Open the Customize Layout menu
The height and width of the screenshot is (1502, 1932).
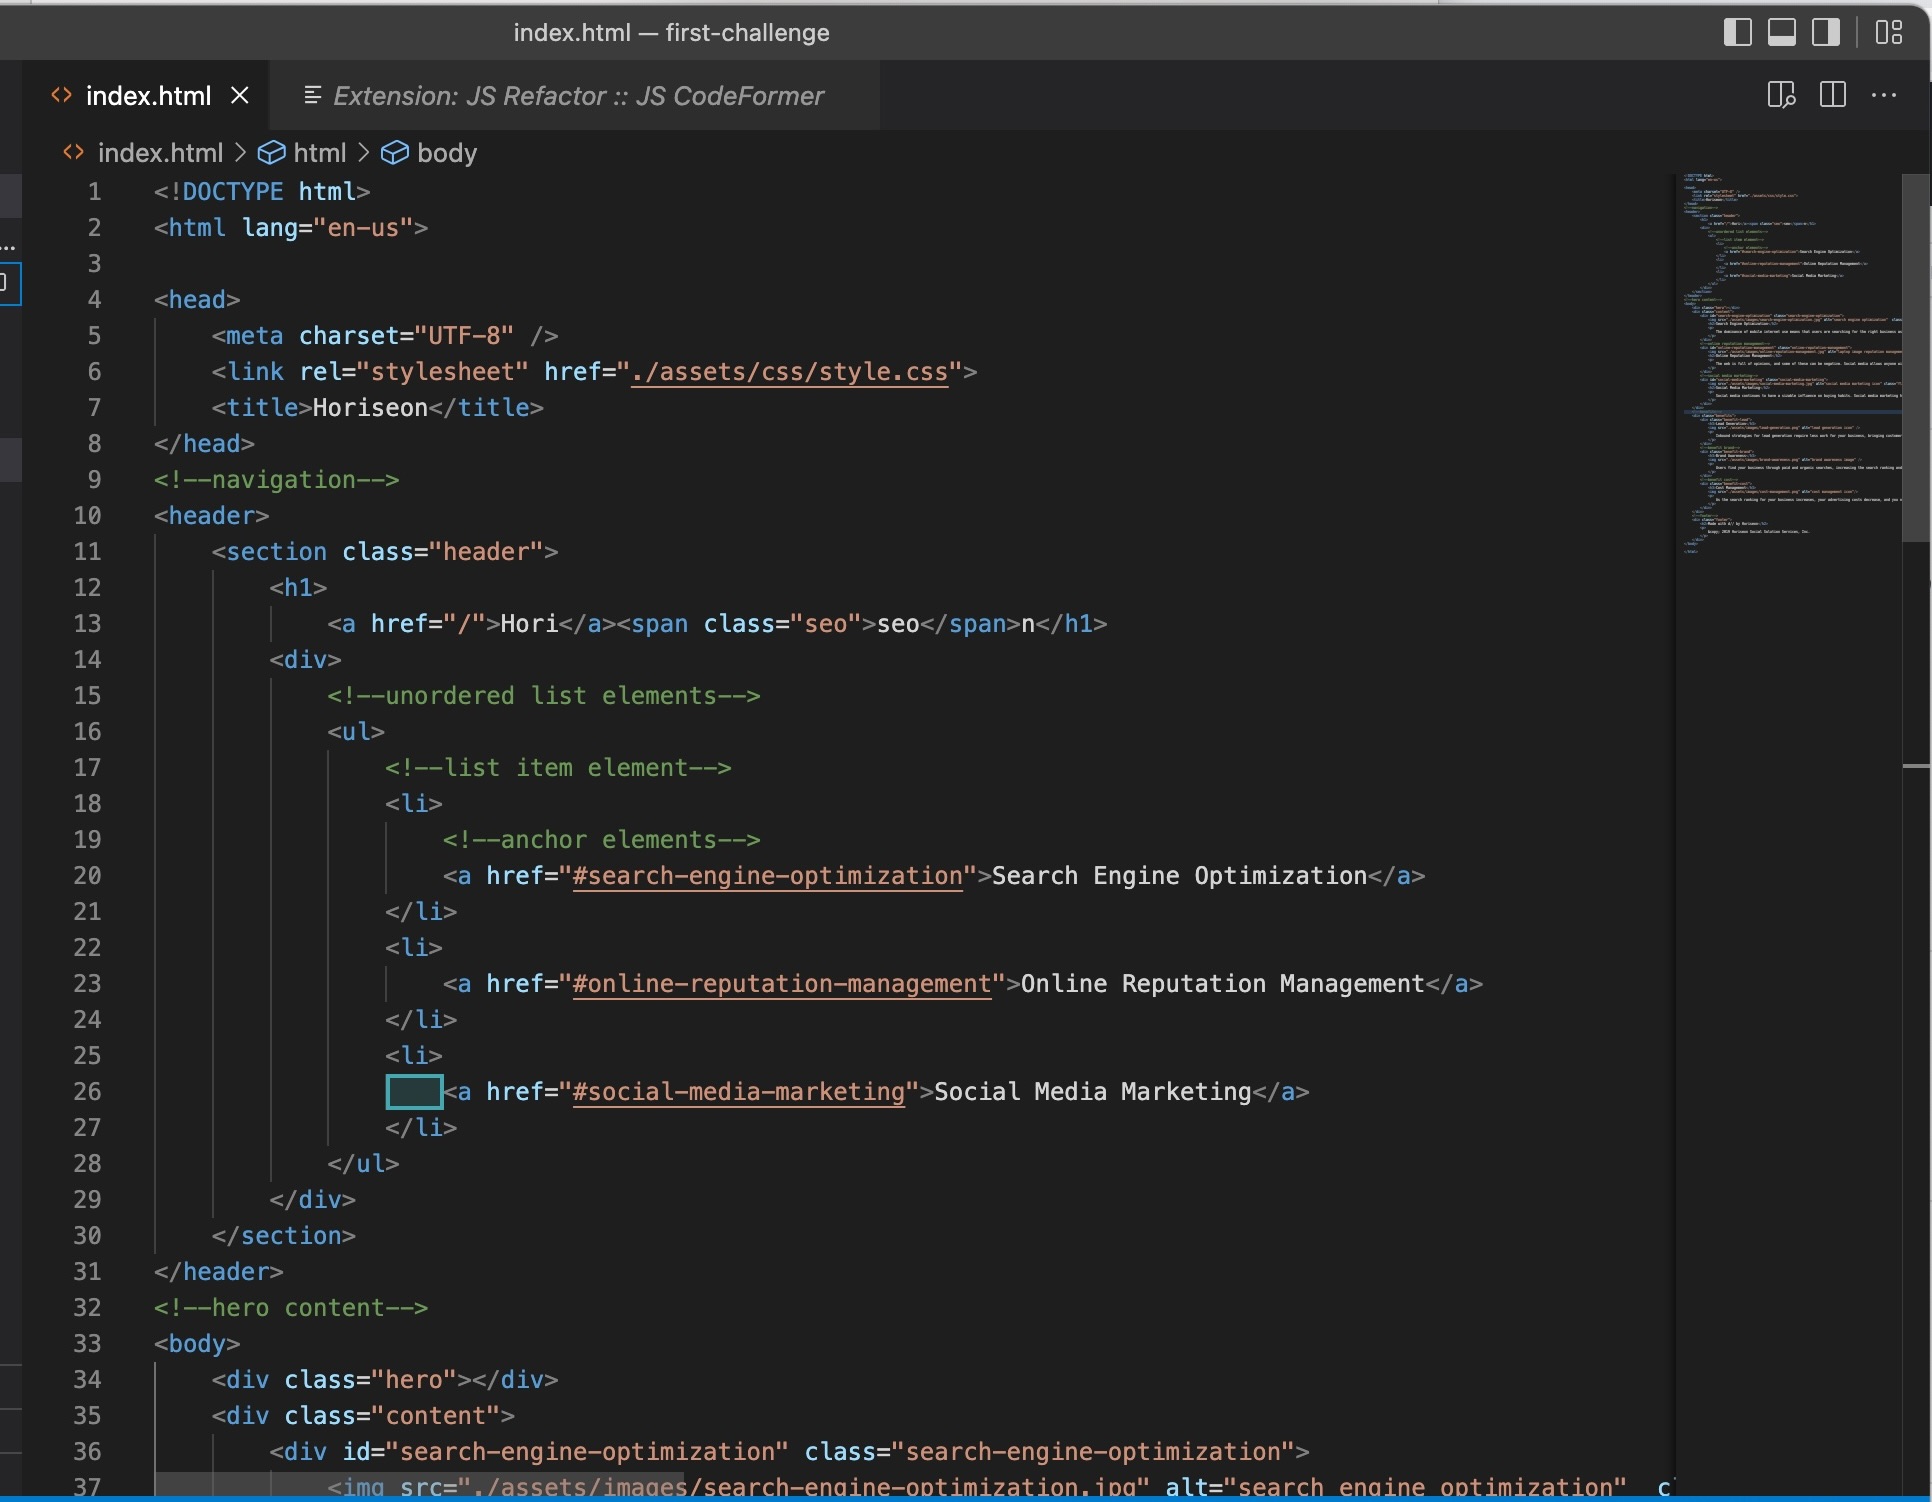(x=1891, y=32)
